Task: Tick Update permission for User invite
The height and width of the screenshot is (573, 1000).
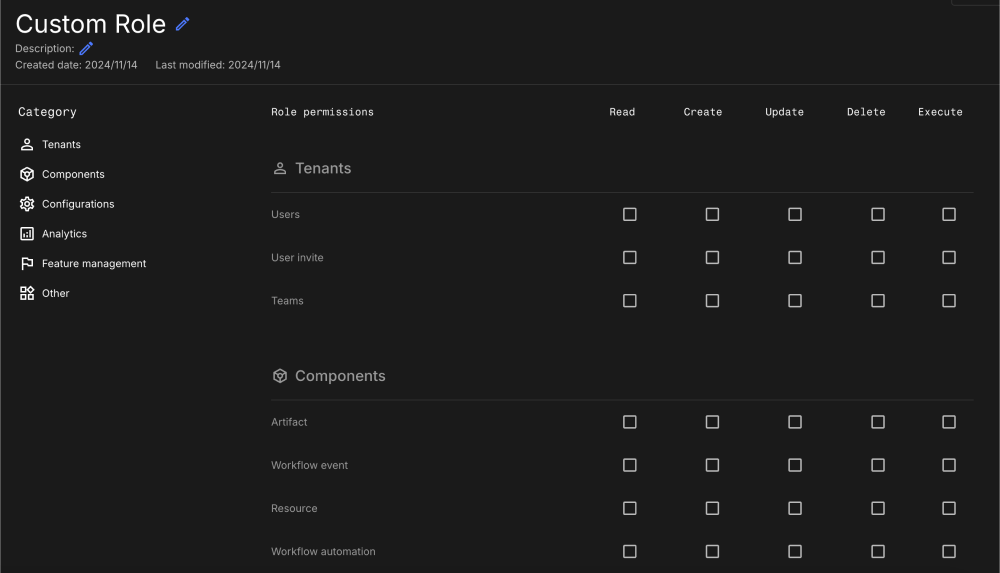Action: (x=795, y=258)
